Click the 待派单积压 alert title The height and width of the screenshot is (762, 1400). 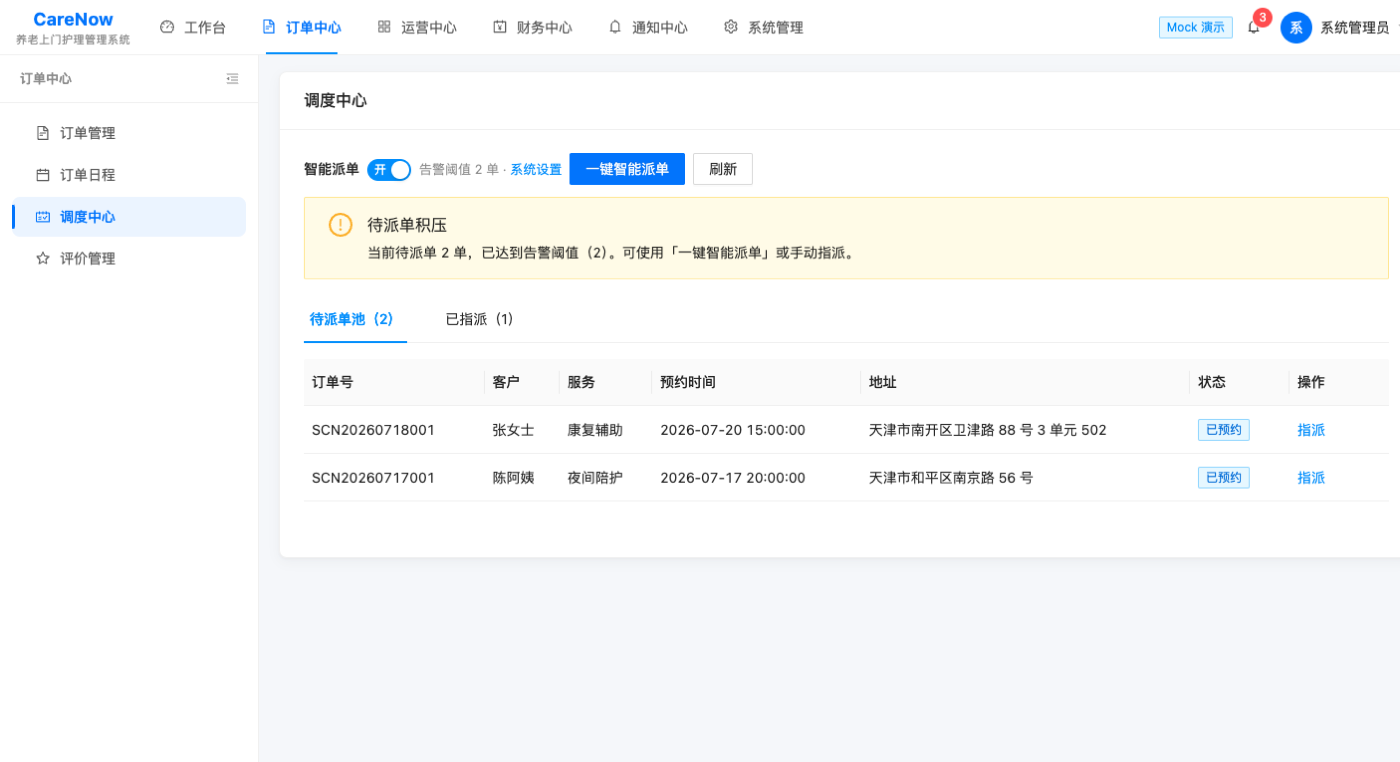(x=407, y=225)
